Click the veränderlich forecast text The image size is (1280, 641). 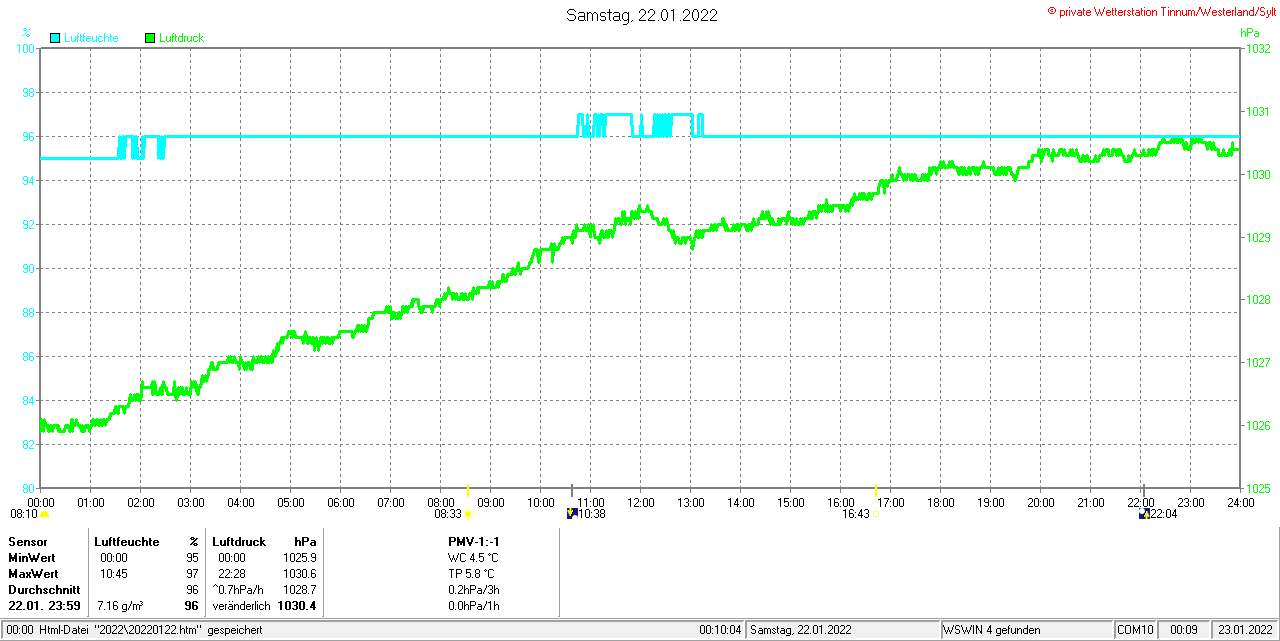[x=241, y=606]
